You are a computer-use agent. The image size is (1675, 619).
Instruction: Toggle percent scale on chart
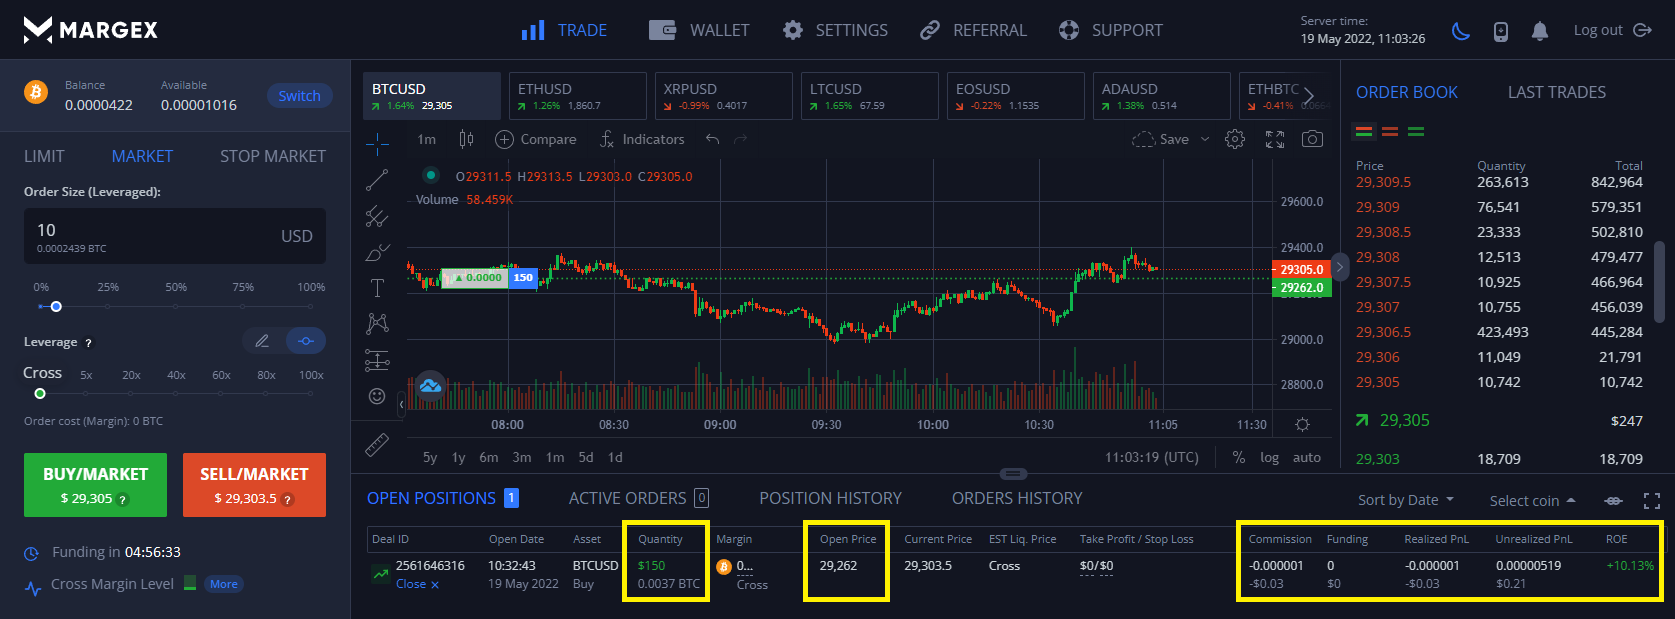point(1239,457)
